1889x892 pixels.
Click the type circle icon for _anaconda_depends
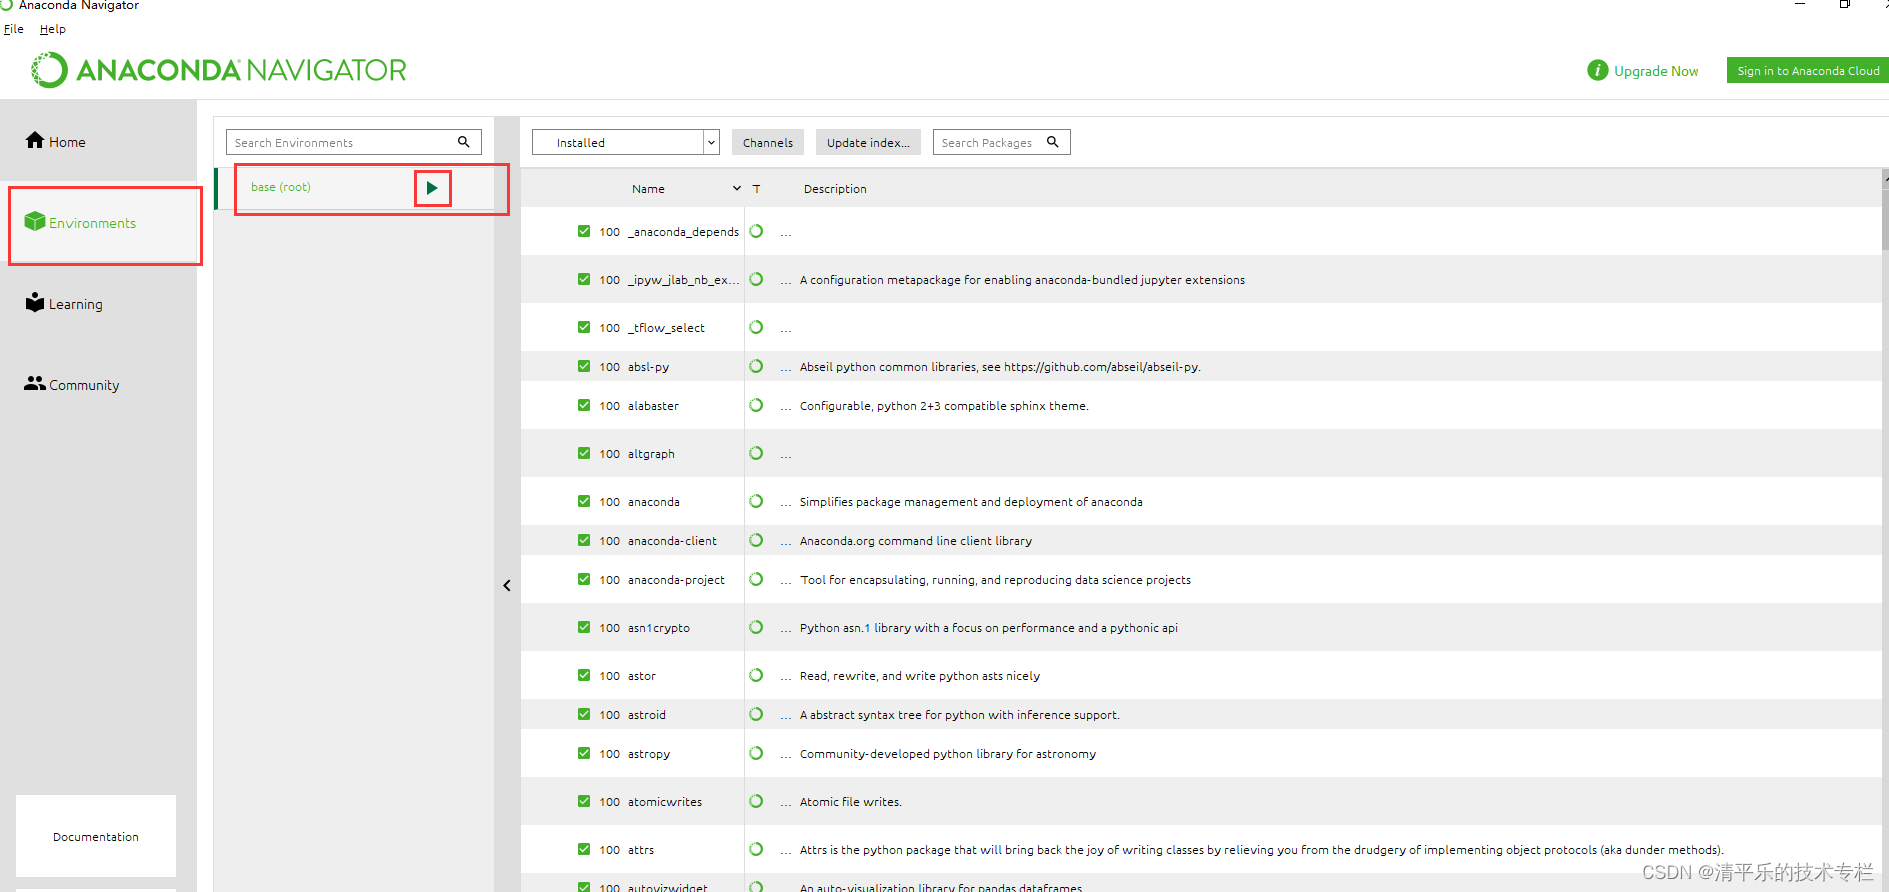756,231
